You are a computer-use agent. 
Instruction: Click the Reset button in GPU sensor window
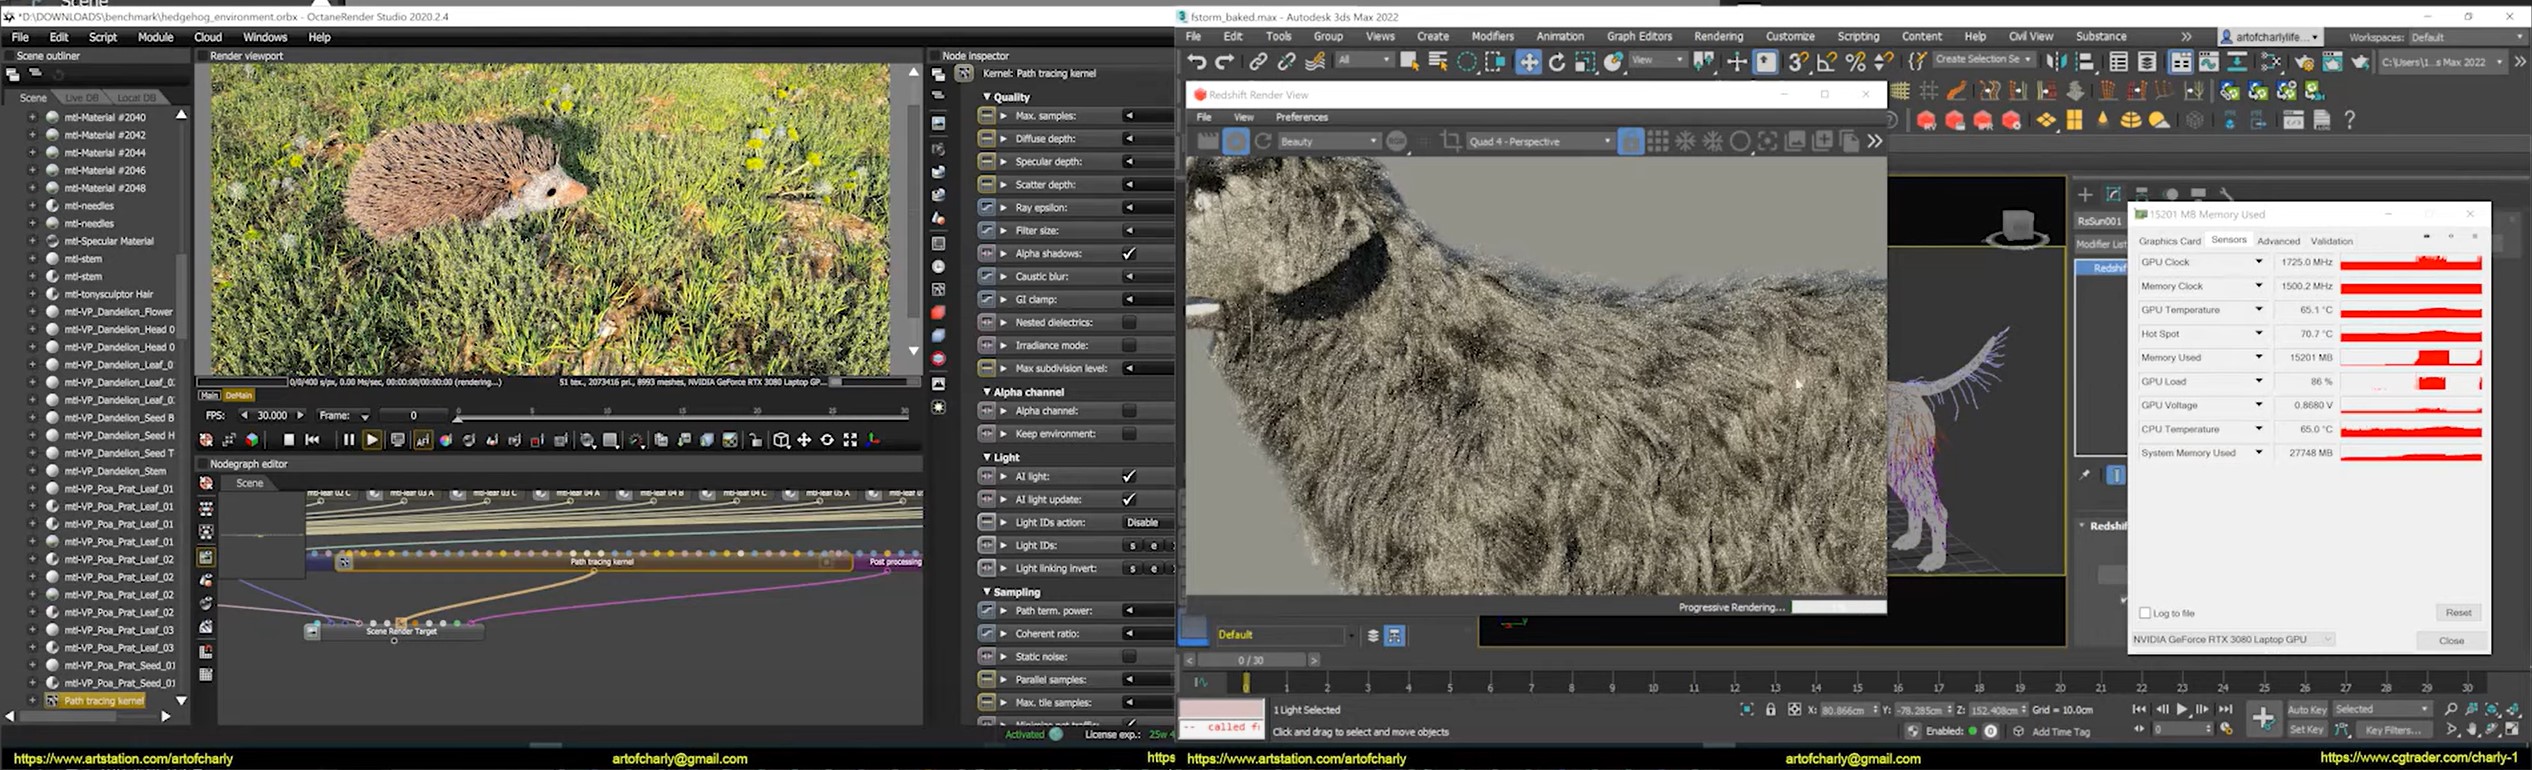click(2458, 613)
